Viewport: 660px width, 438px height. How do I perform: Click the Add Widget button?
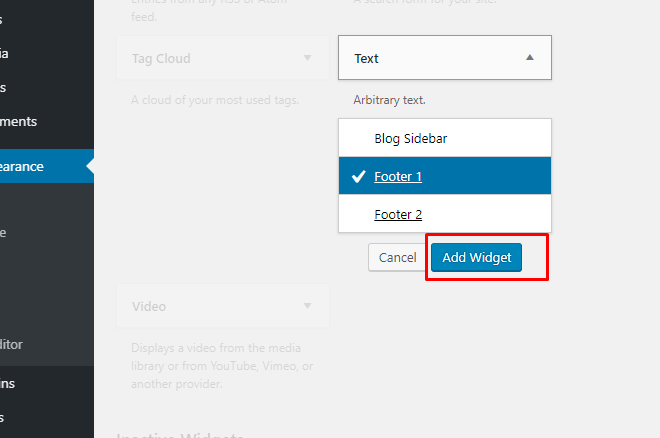tap(476, 257)
